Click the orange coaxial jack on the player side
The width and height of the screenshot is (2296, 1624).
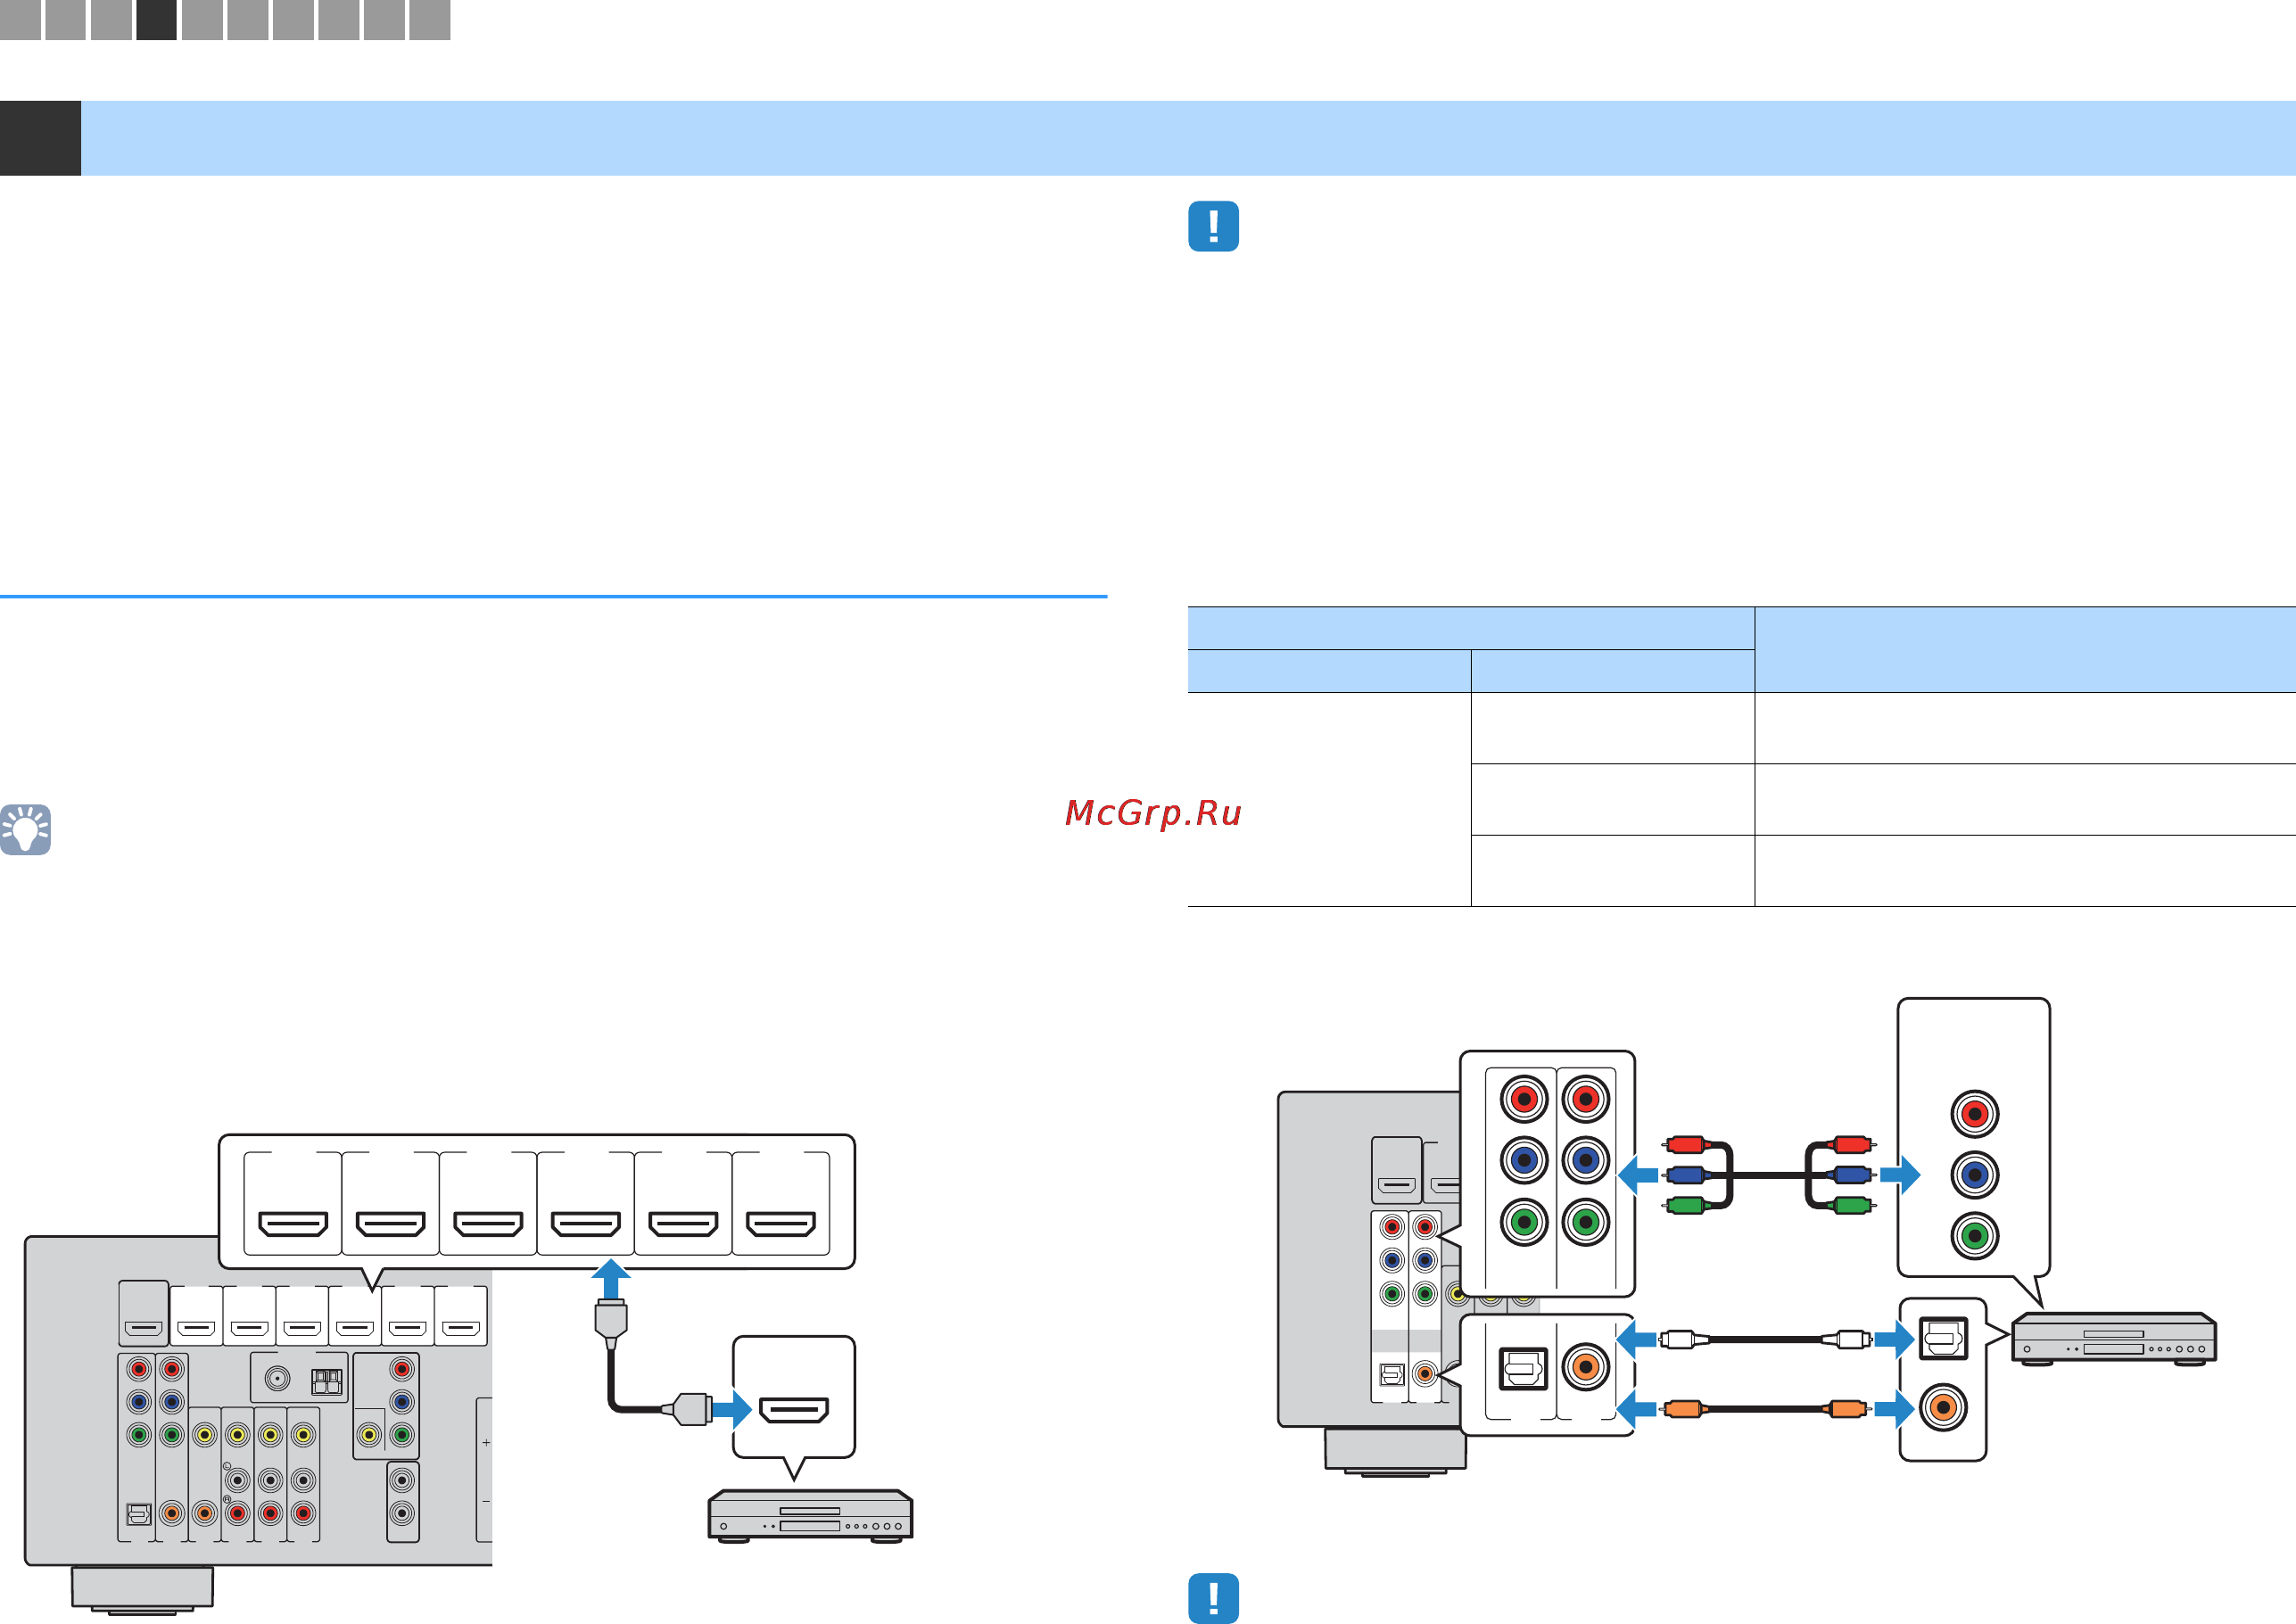pos(1943,1408)
